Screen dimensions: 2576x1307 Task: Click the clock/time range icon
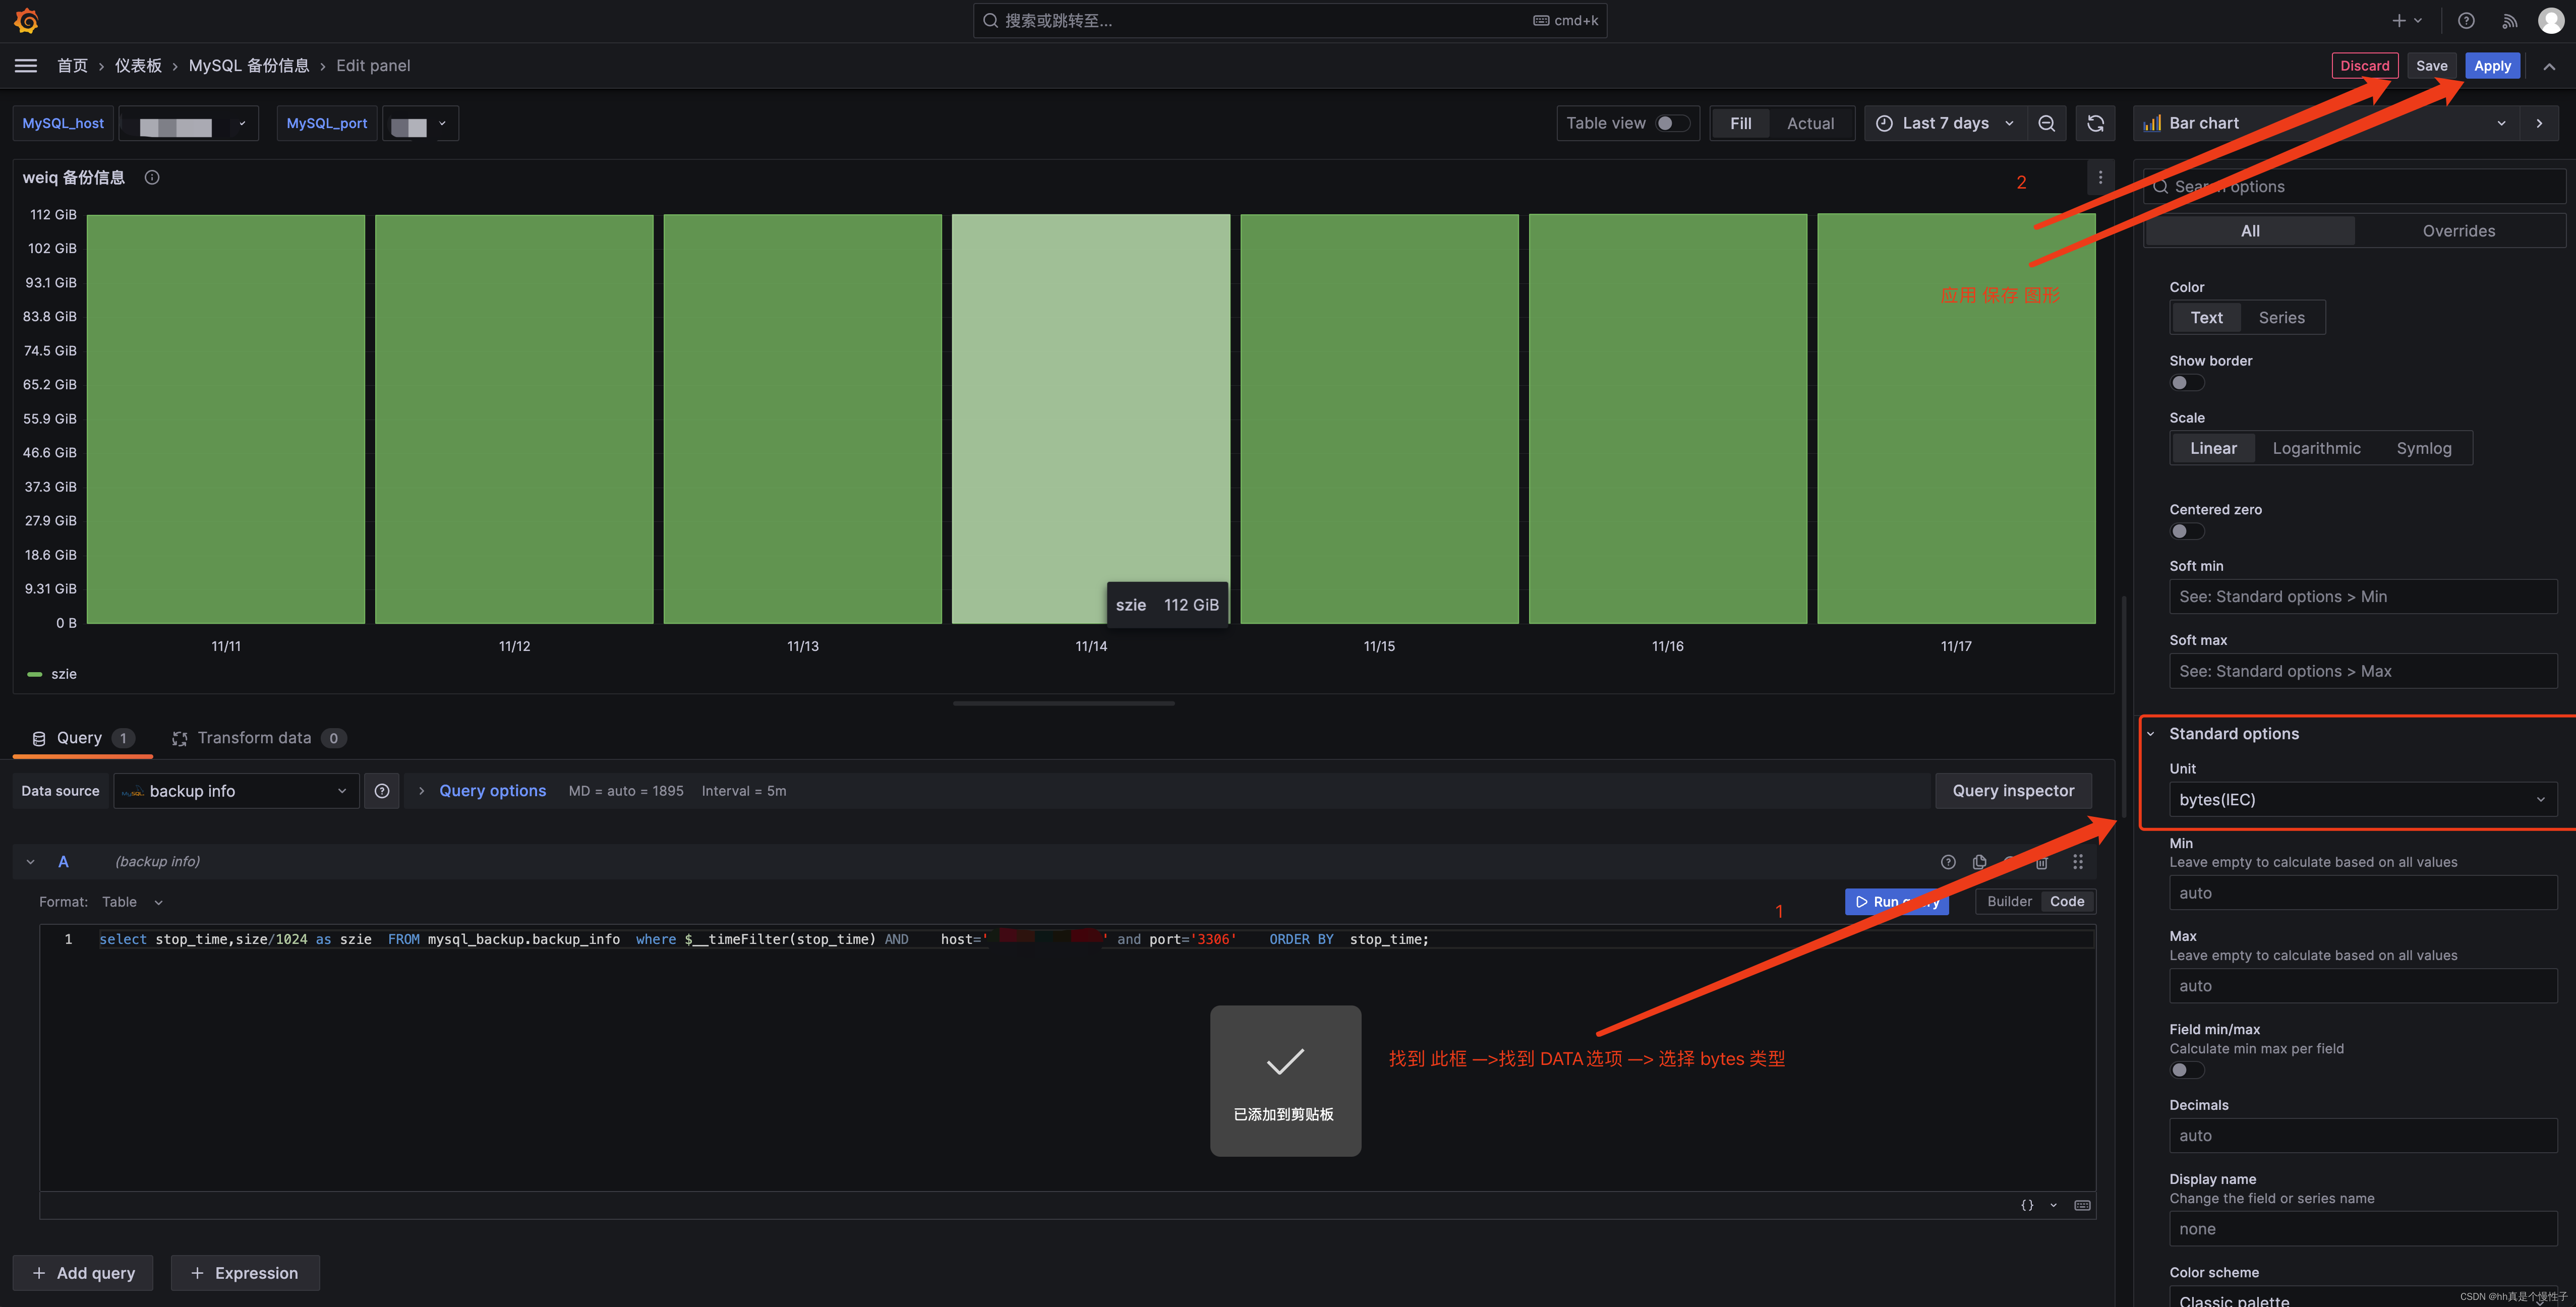coord(1886,122)
